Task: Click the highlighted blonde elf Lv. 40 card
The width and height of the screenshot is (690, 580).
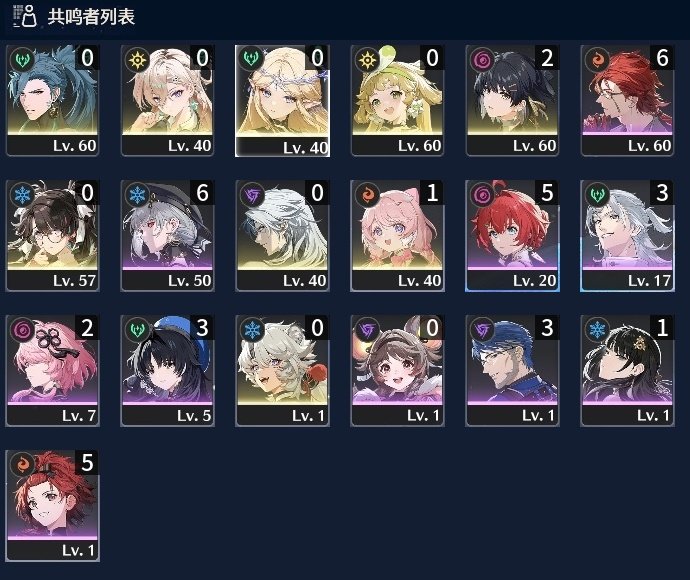Action: (x=282, y=101)
